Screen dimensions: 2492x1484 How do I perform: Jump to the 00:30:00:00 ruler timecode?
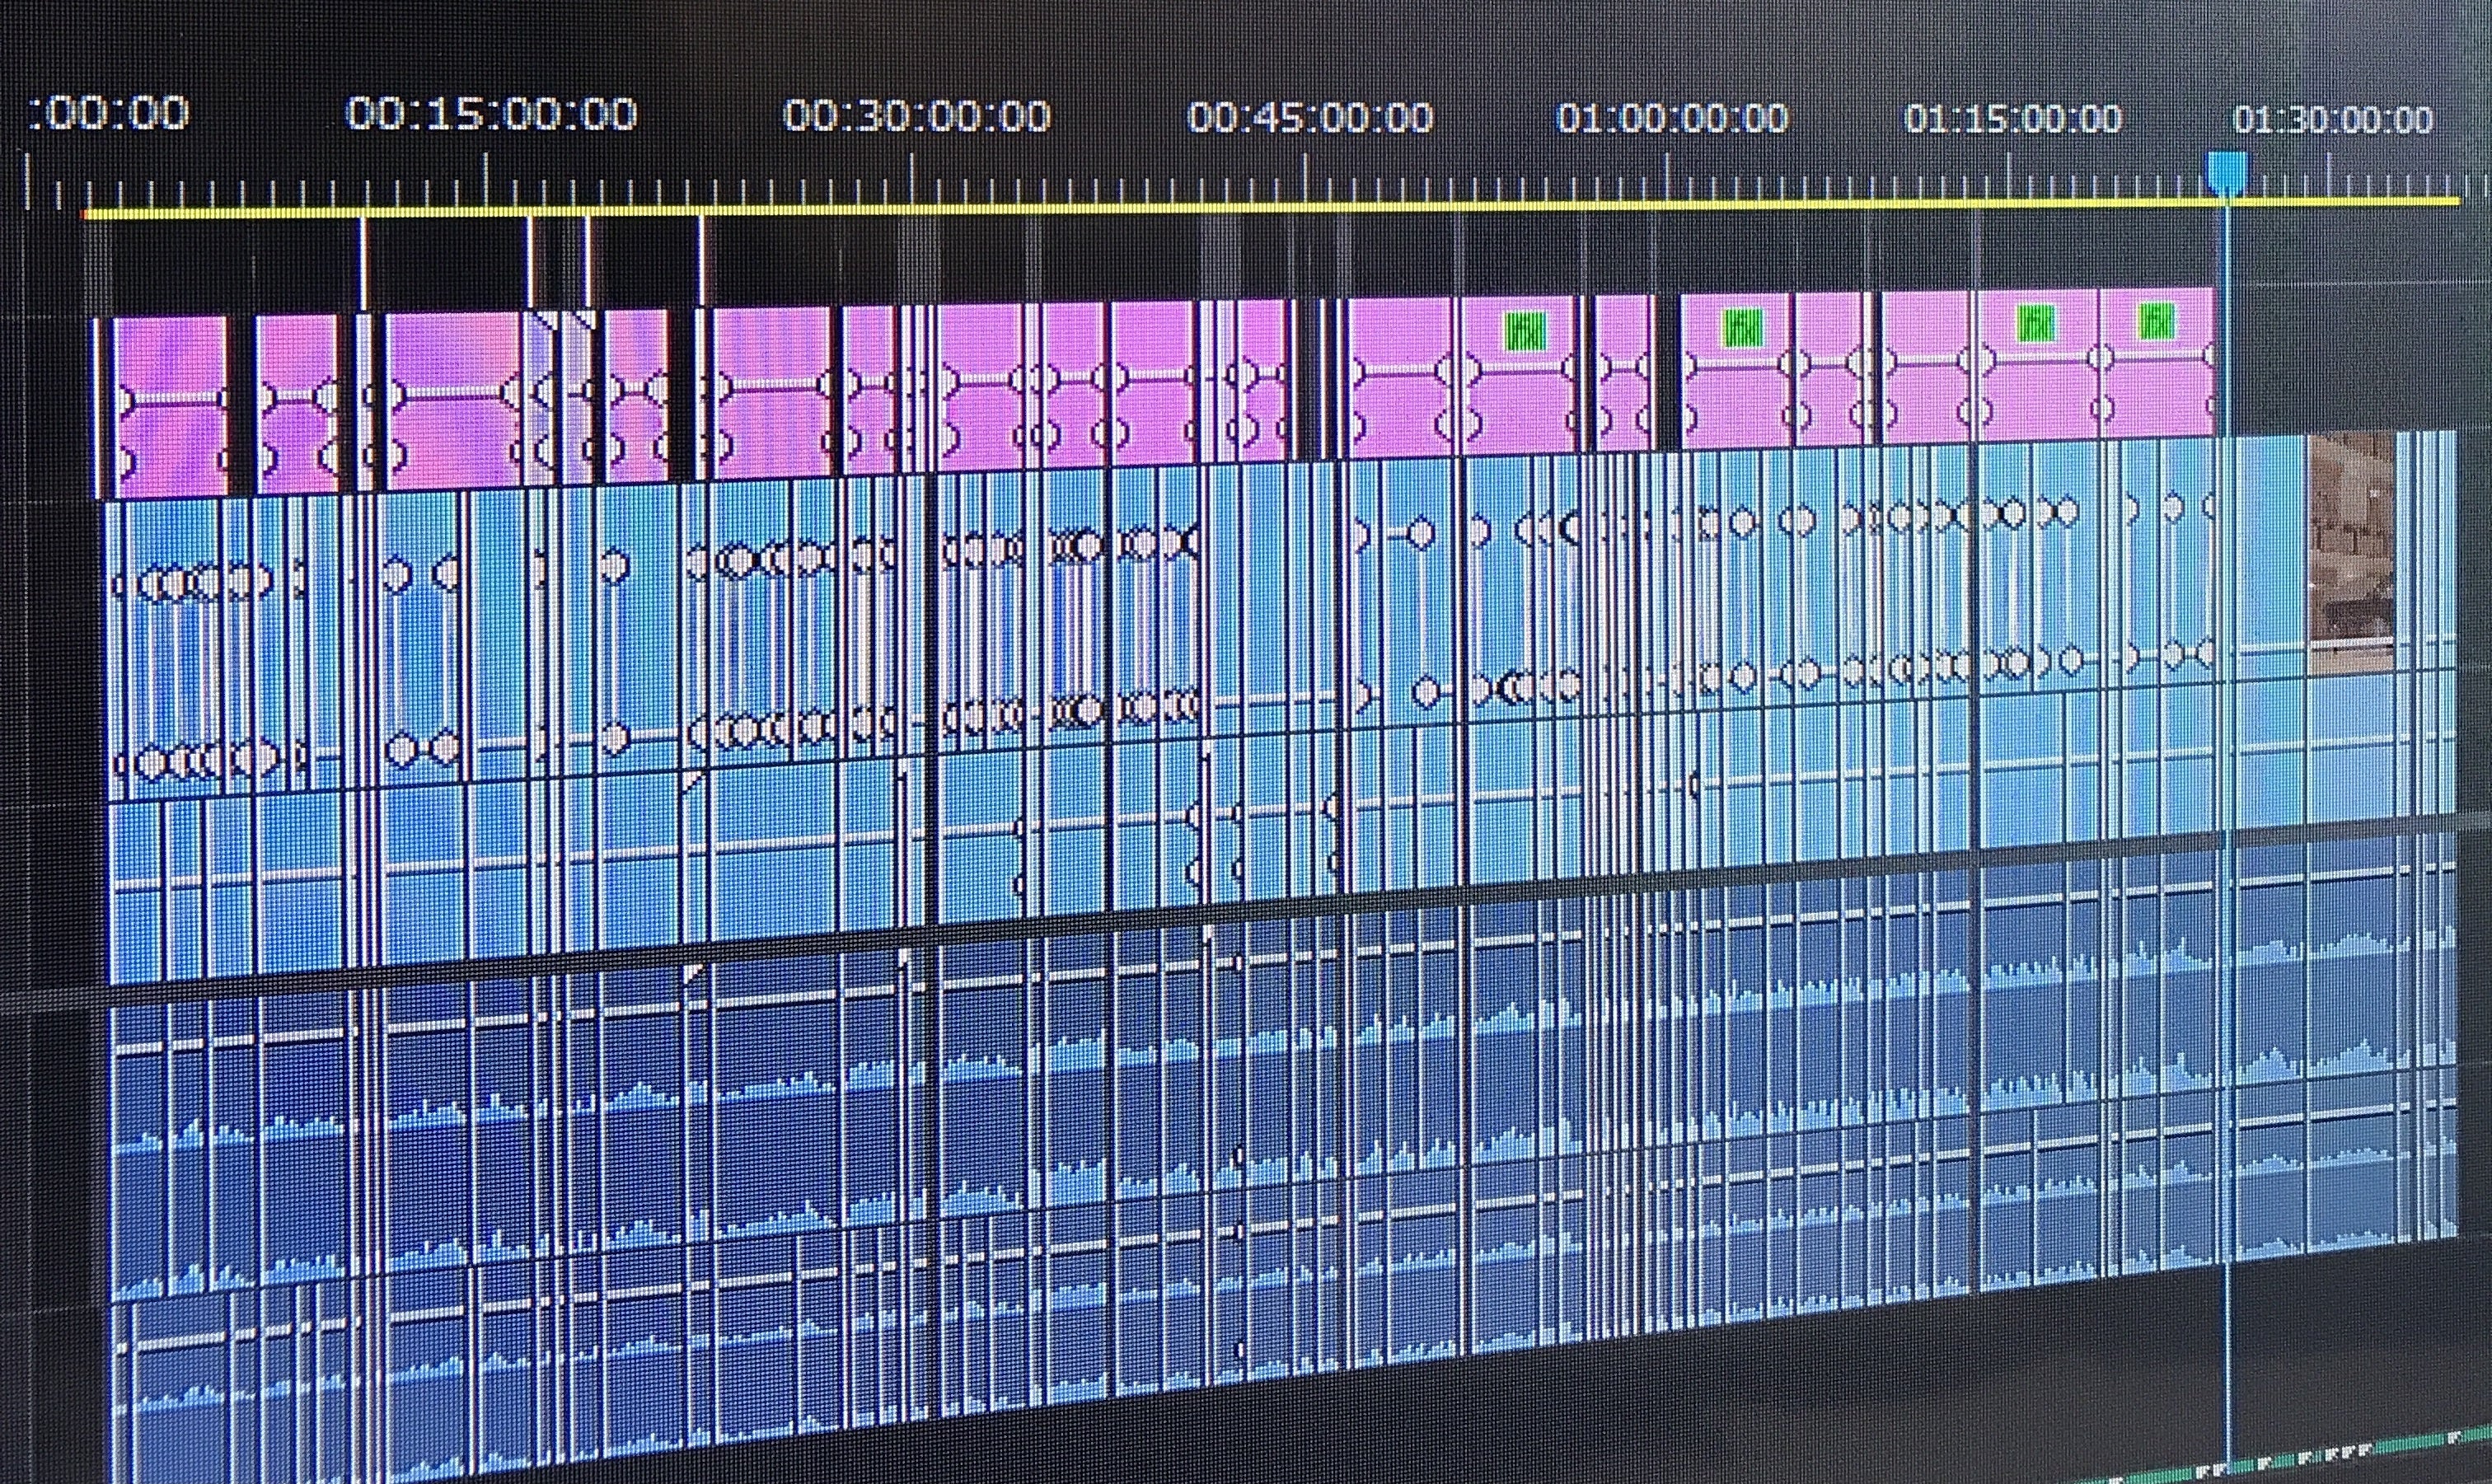[916, 116]
